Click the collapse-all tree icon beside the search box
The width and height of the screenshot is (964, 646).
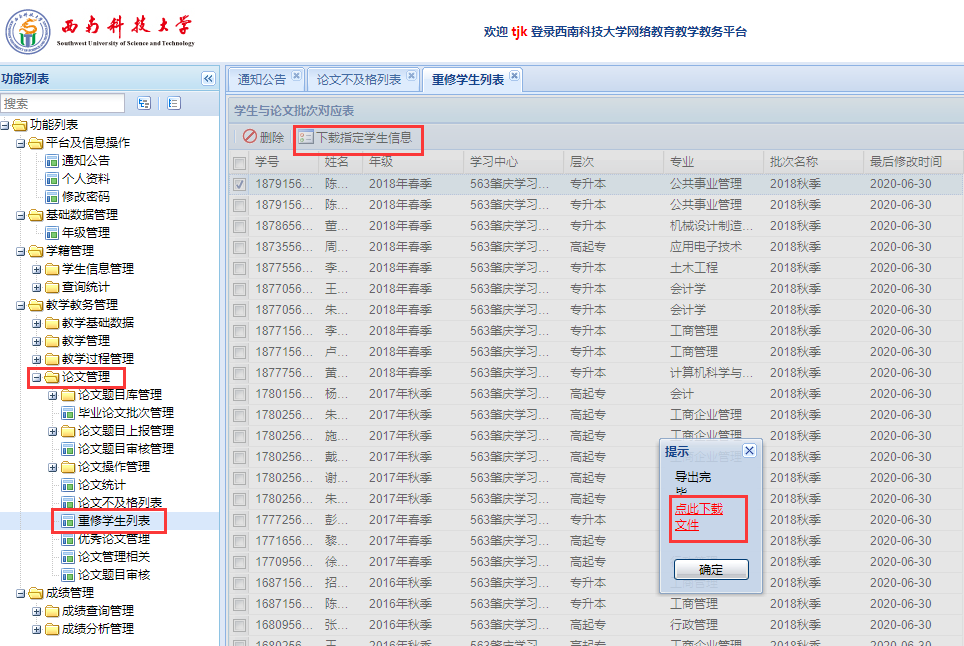click(174, 103)
